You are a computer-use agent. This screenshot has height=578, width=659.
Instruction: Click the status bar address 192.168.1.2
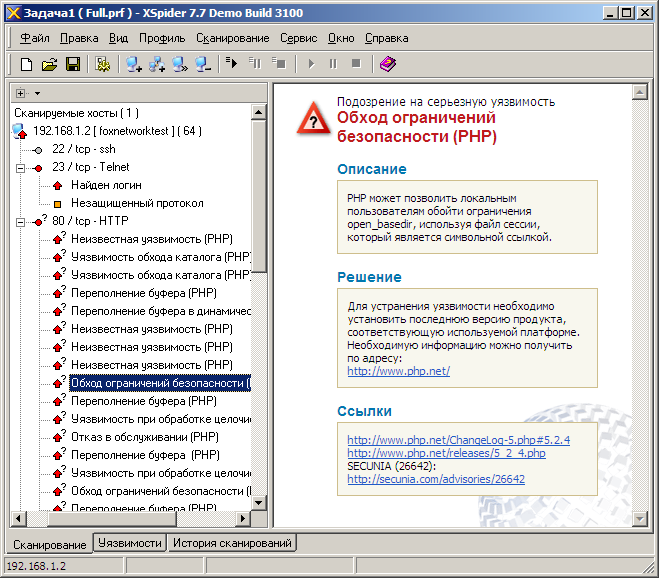pyautogui.click(x=36, y=566)
